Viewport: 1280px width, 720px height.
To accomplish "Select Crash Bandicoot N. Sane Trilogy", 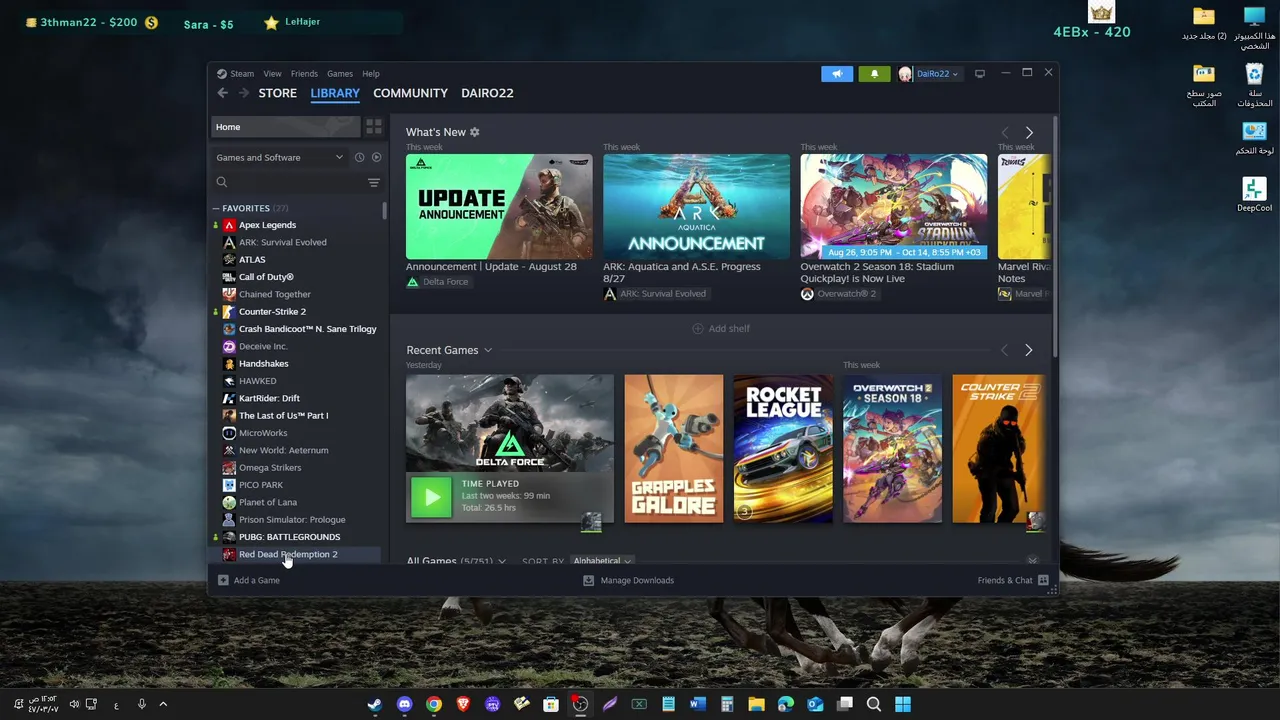I will 307,329.
